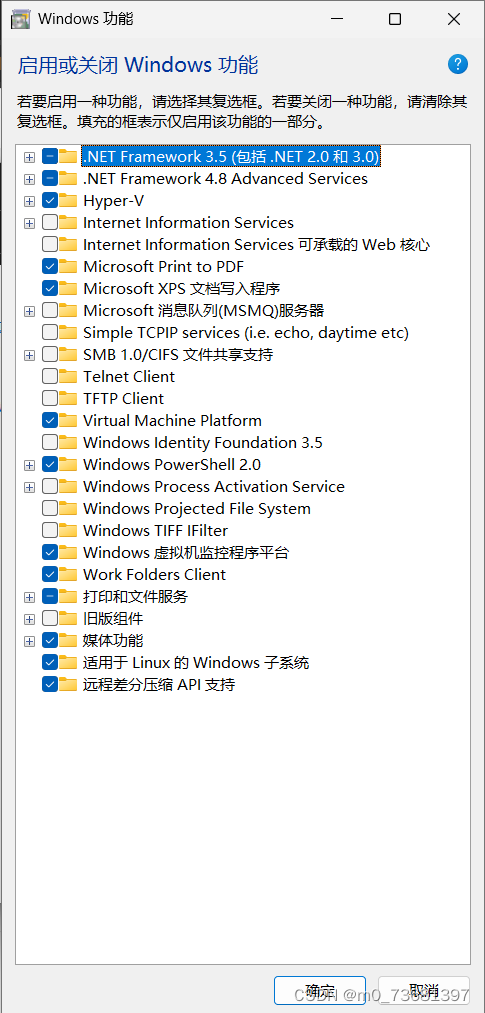Select the 远程差分压缩 API 支持 item
The width and height of the screenshot is (485, 1013).
click(x=159, y=684)
